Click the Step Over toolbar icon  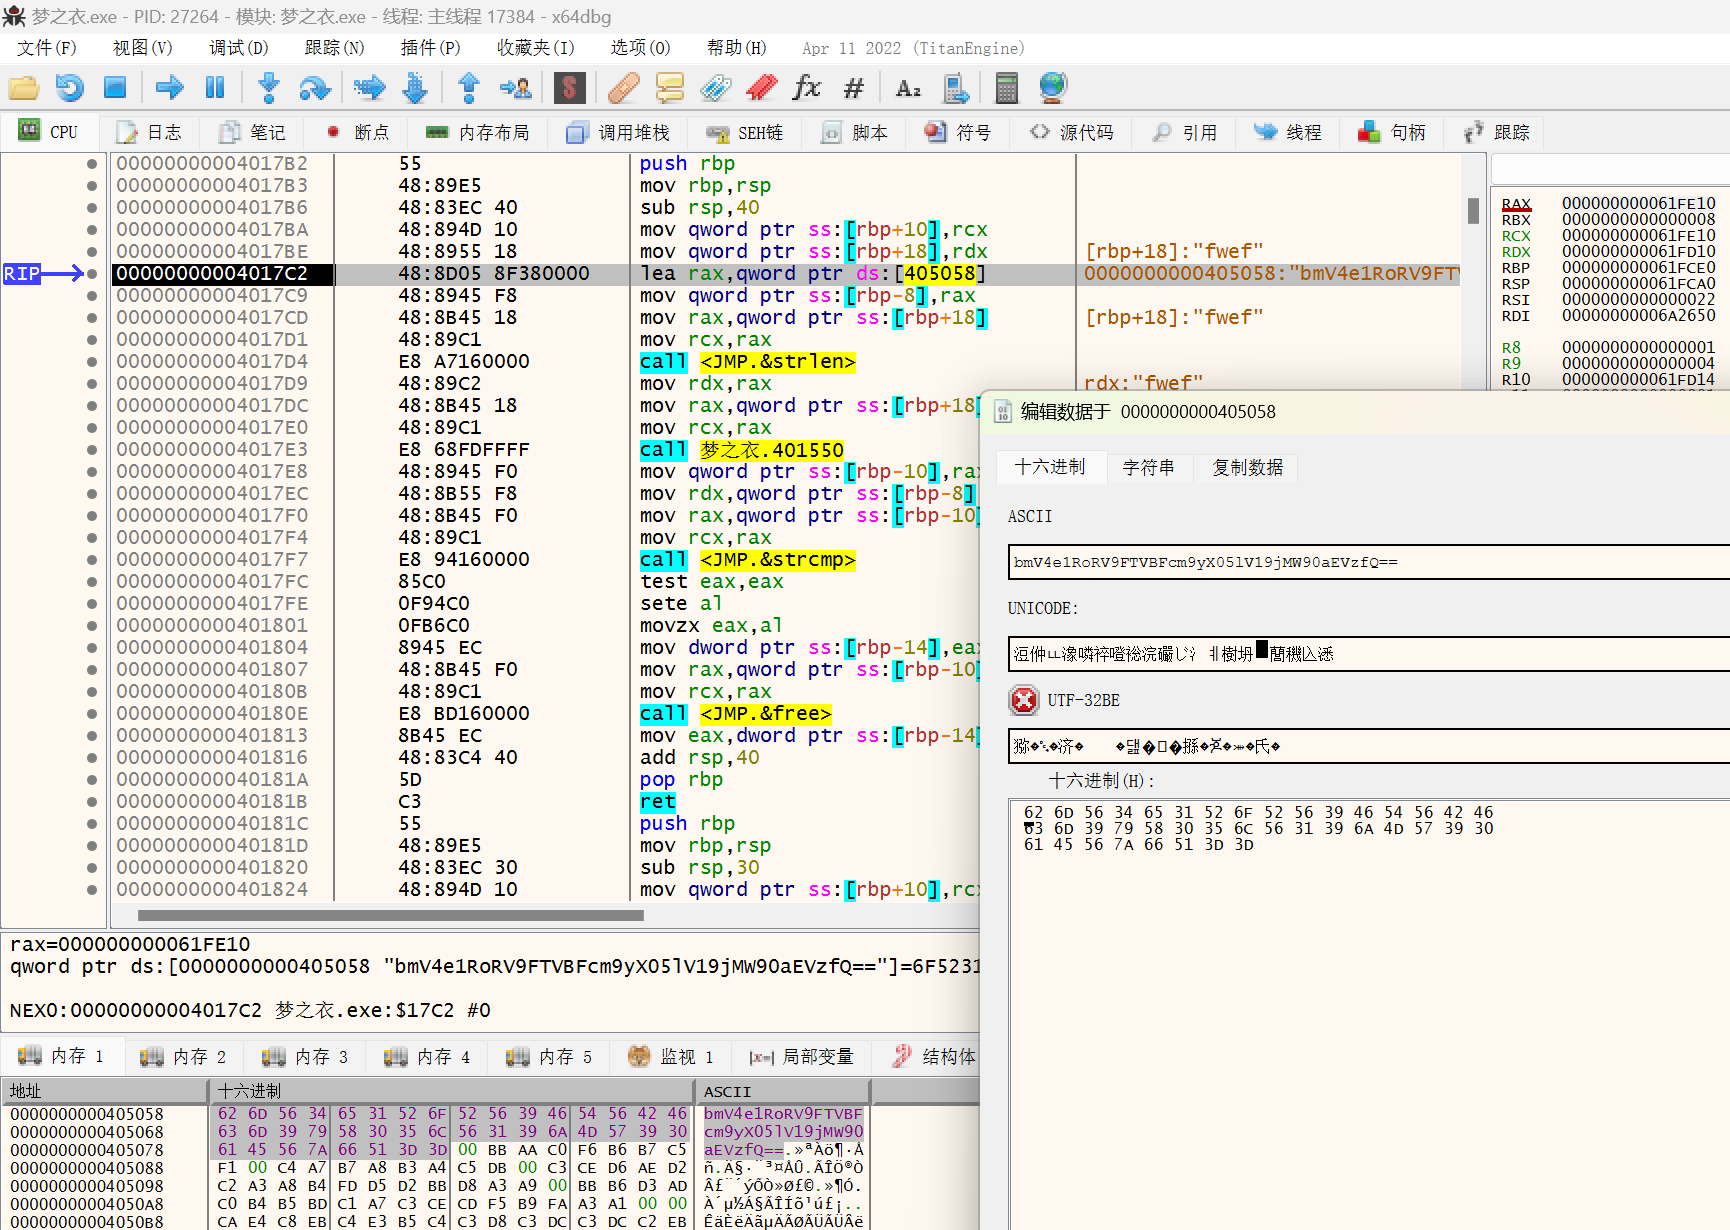coord(314,88)
